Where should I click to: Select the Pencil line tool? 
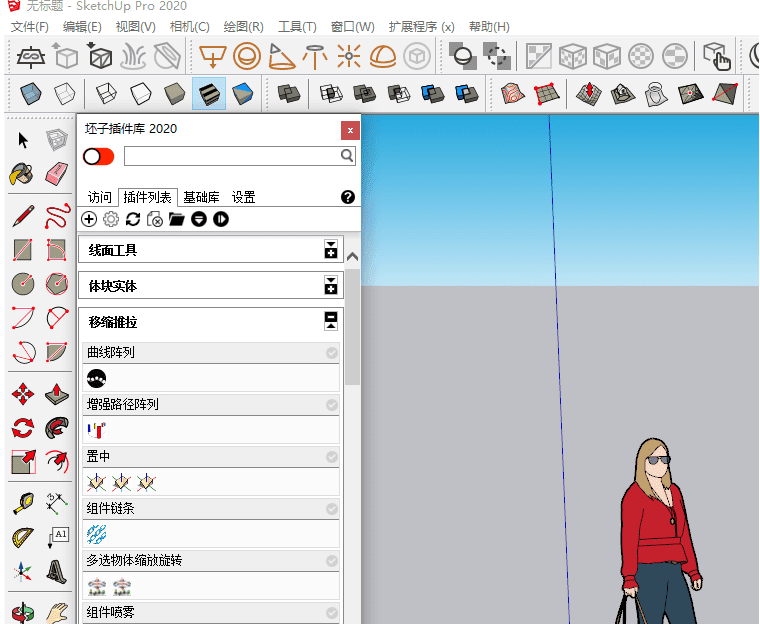[23, 215]
